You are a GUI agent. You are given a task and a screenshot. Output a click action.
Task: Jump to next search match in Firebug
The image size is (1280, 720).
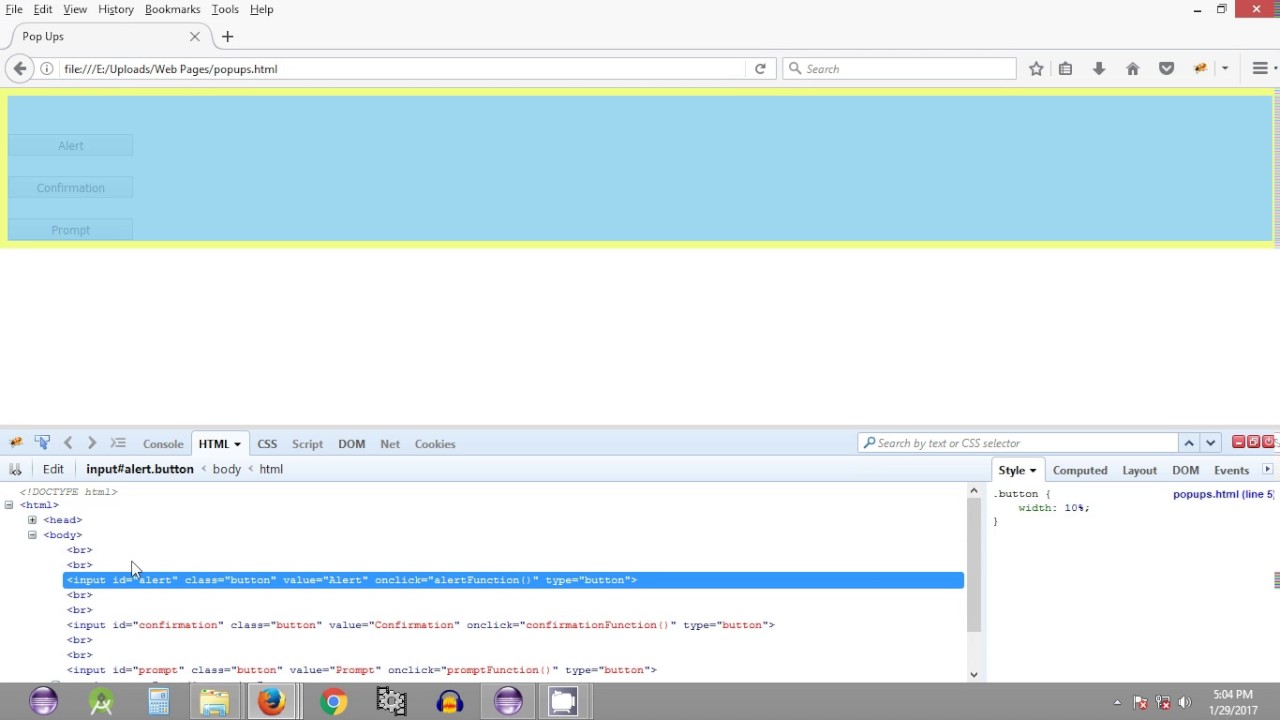tap(1210, 443)
